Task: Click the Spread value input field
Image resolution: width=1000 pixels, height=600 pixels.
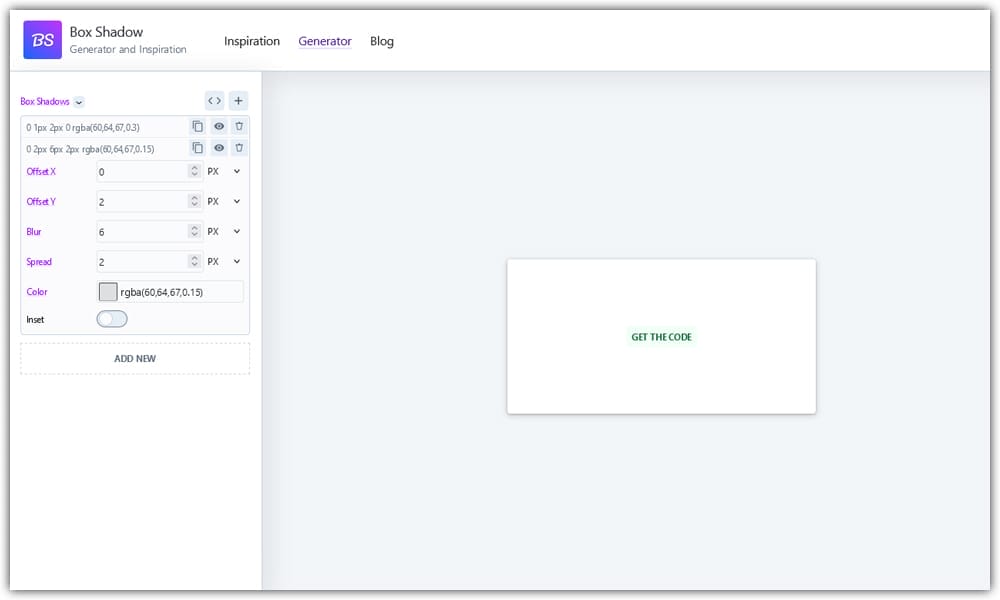Action: click(x=141, y=262)
